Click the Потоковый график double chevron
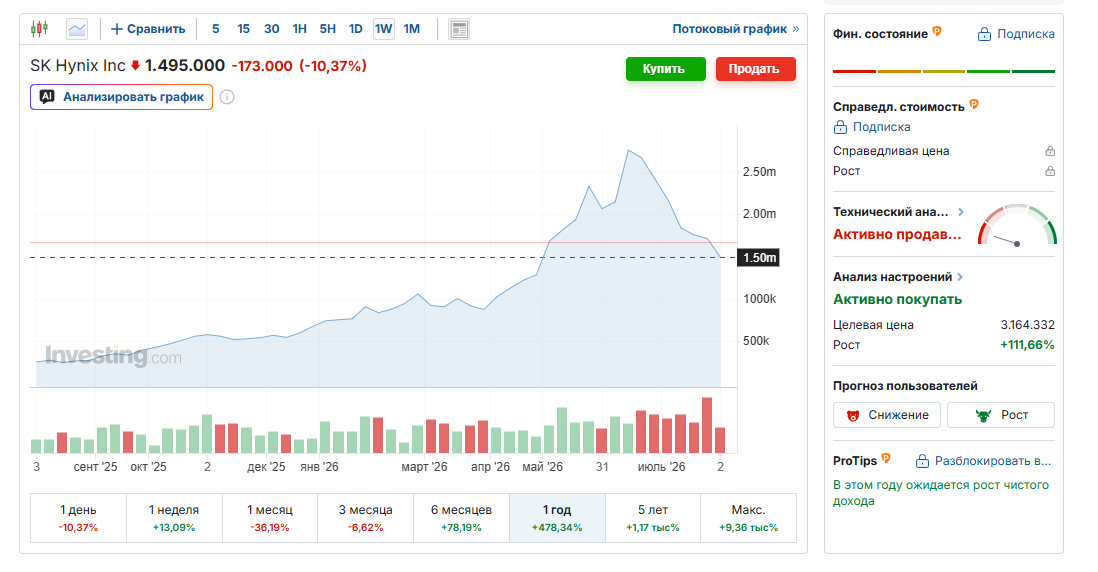 795,29
